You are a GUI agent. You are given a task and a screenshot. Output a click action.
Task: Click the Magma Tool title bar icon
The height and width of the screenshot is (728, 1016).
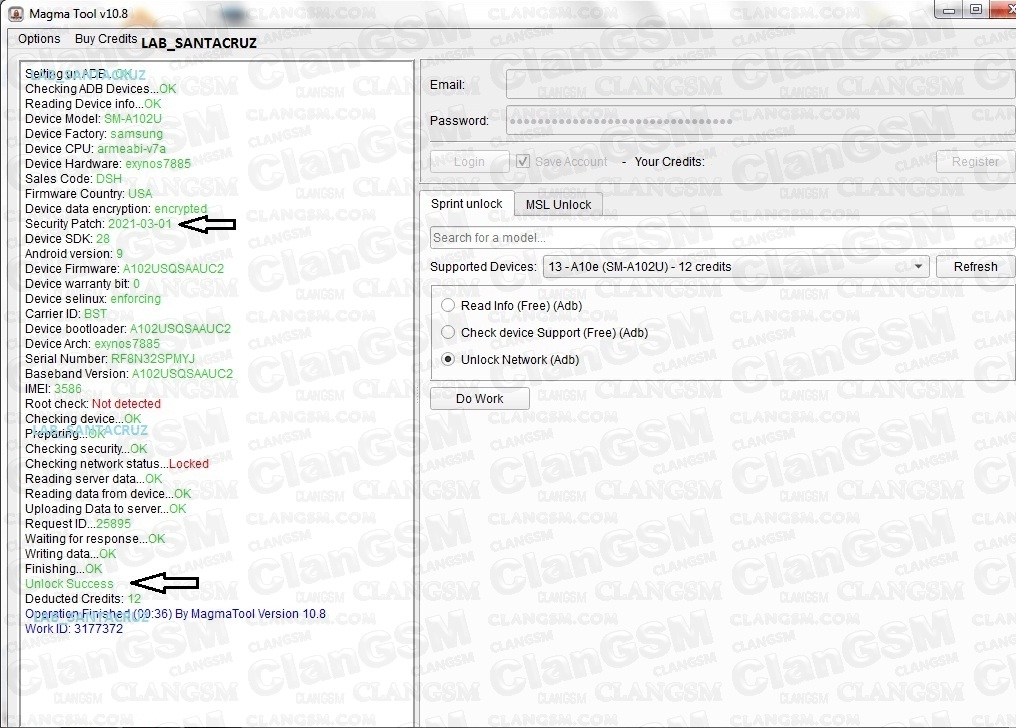coord(16,14)
